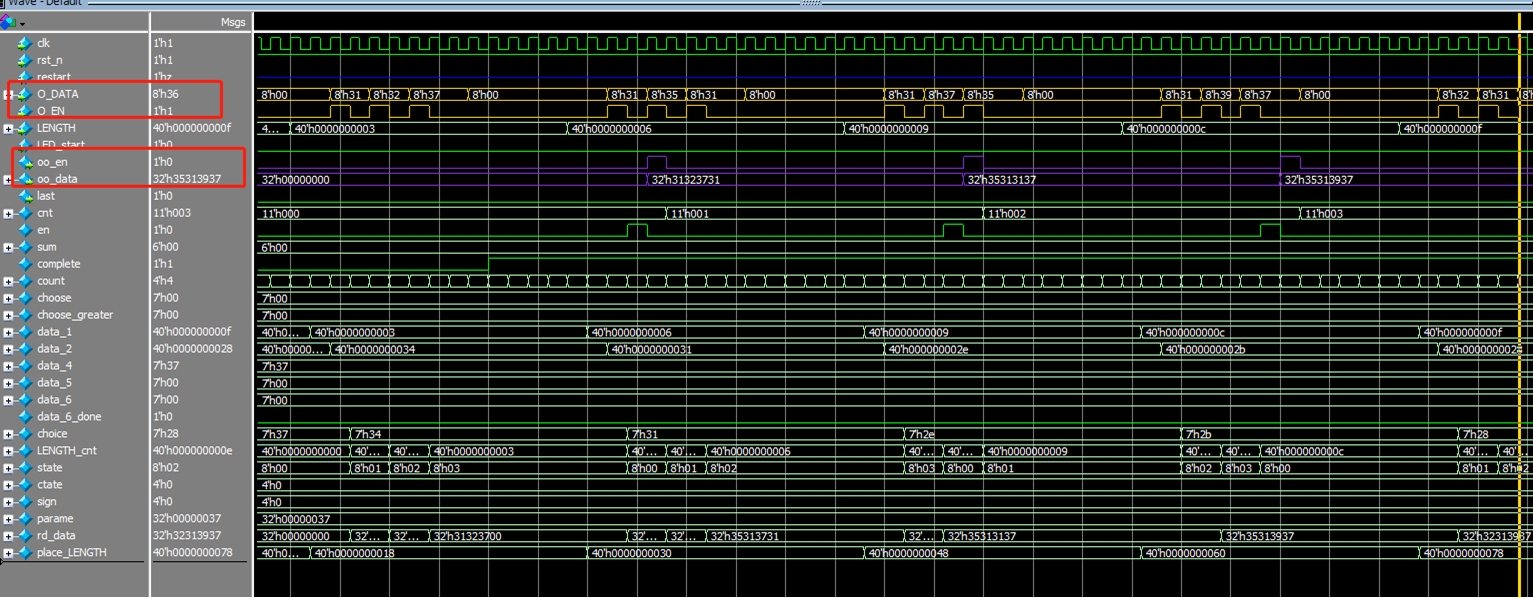Expand the rd_data bus signal
This screenshot has height=598, width=1533.
point(8,536)
